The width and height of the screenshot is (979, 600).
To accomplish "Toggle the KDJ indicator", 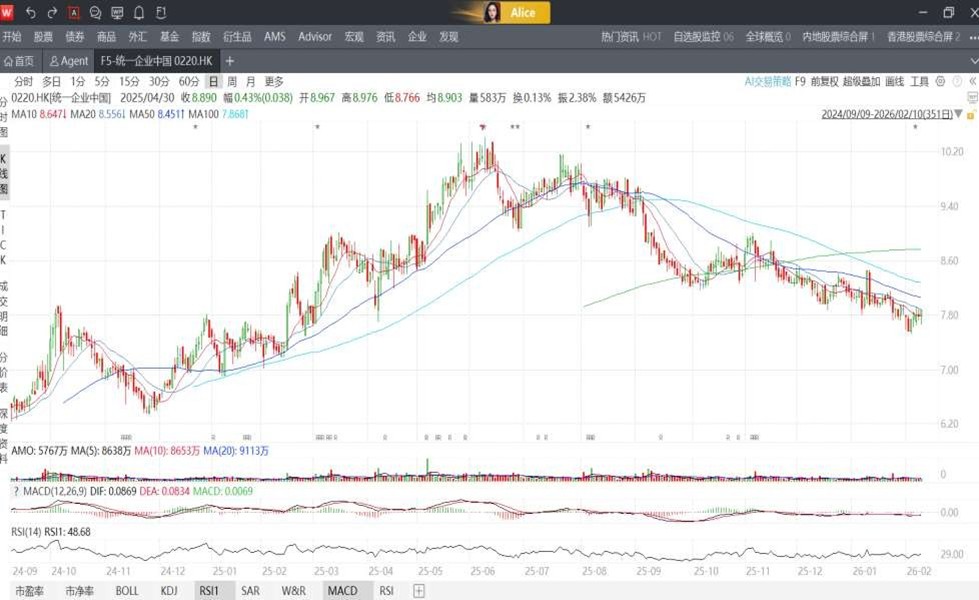I will coord(169,591).
